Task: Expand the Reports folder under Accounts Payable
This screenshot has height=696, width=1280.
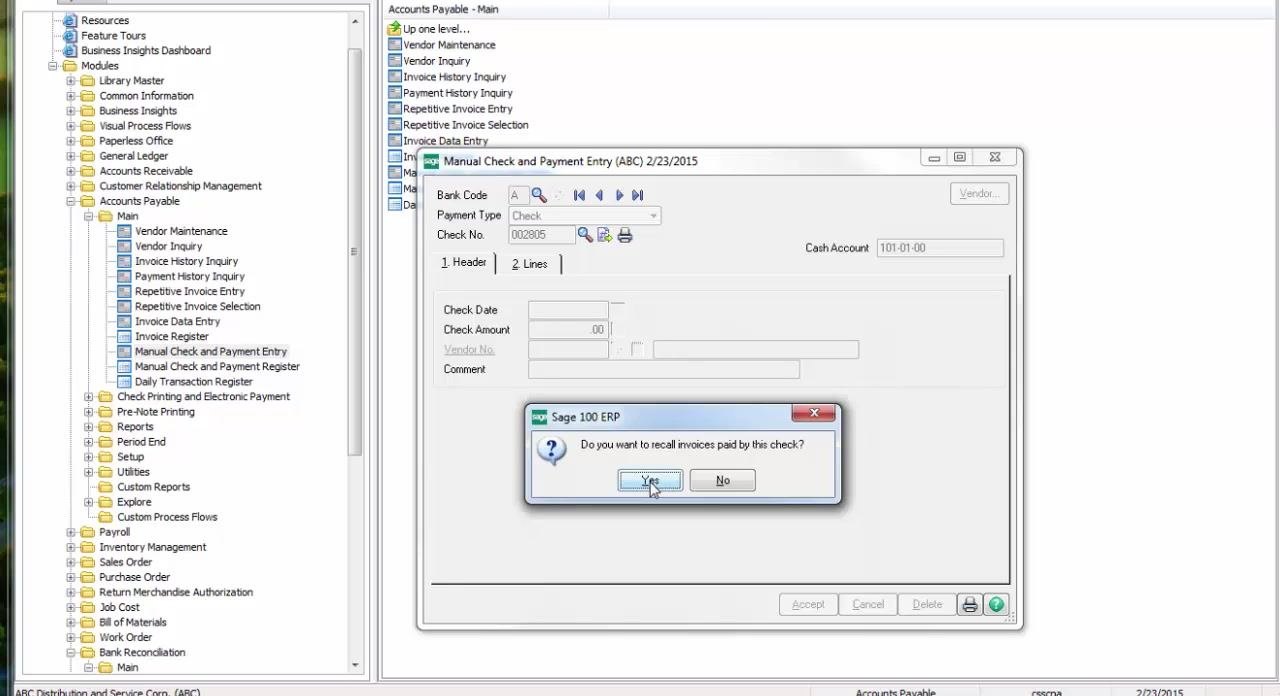Action: click(89, 427)
